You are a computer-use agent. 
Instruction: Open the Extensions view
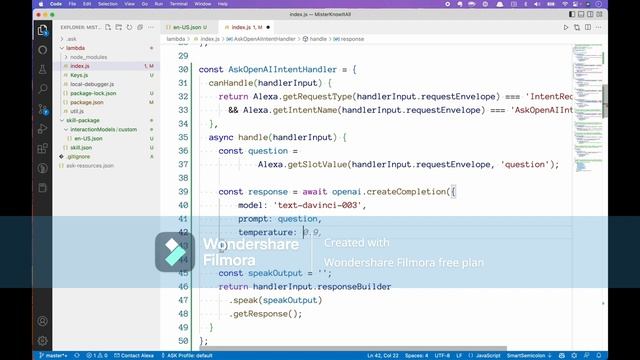(x=42, y=148)
